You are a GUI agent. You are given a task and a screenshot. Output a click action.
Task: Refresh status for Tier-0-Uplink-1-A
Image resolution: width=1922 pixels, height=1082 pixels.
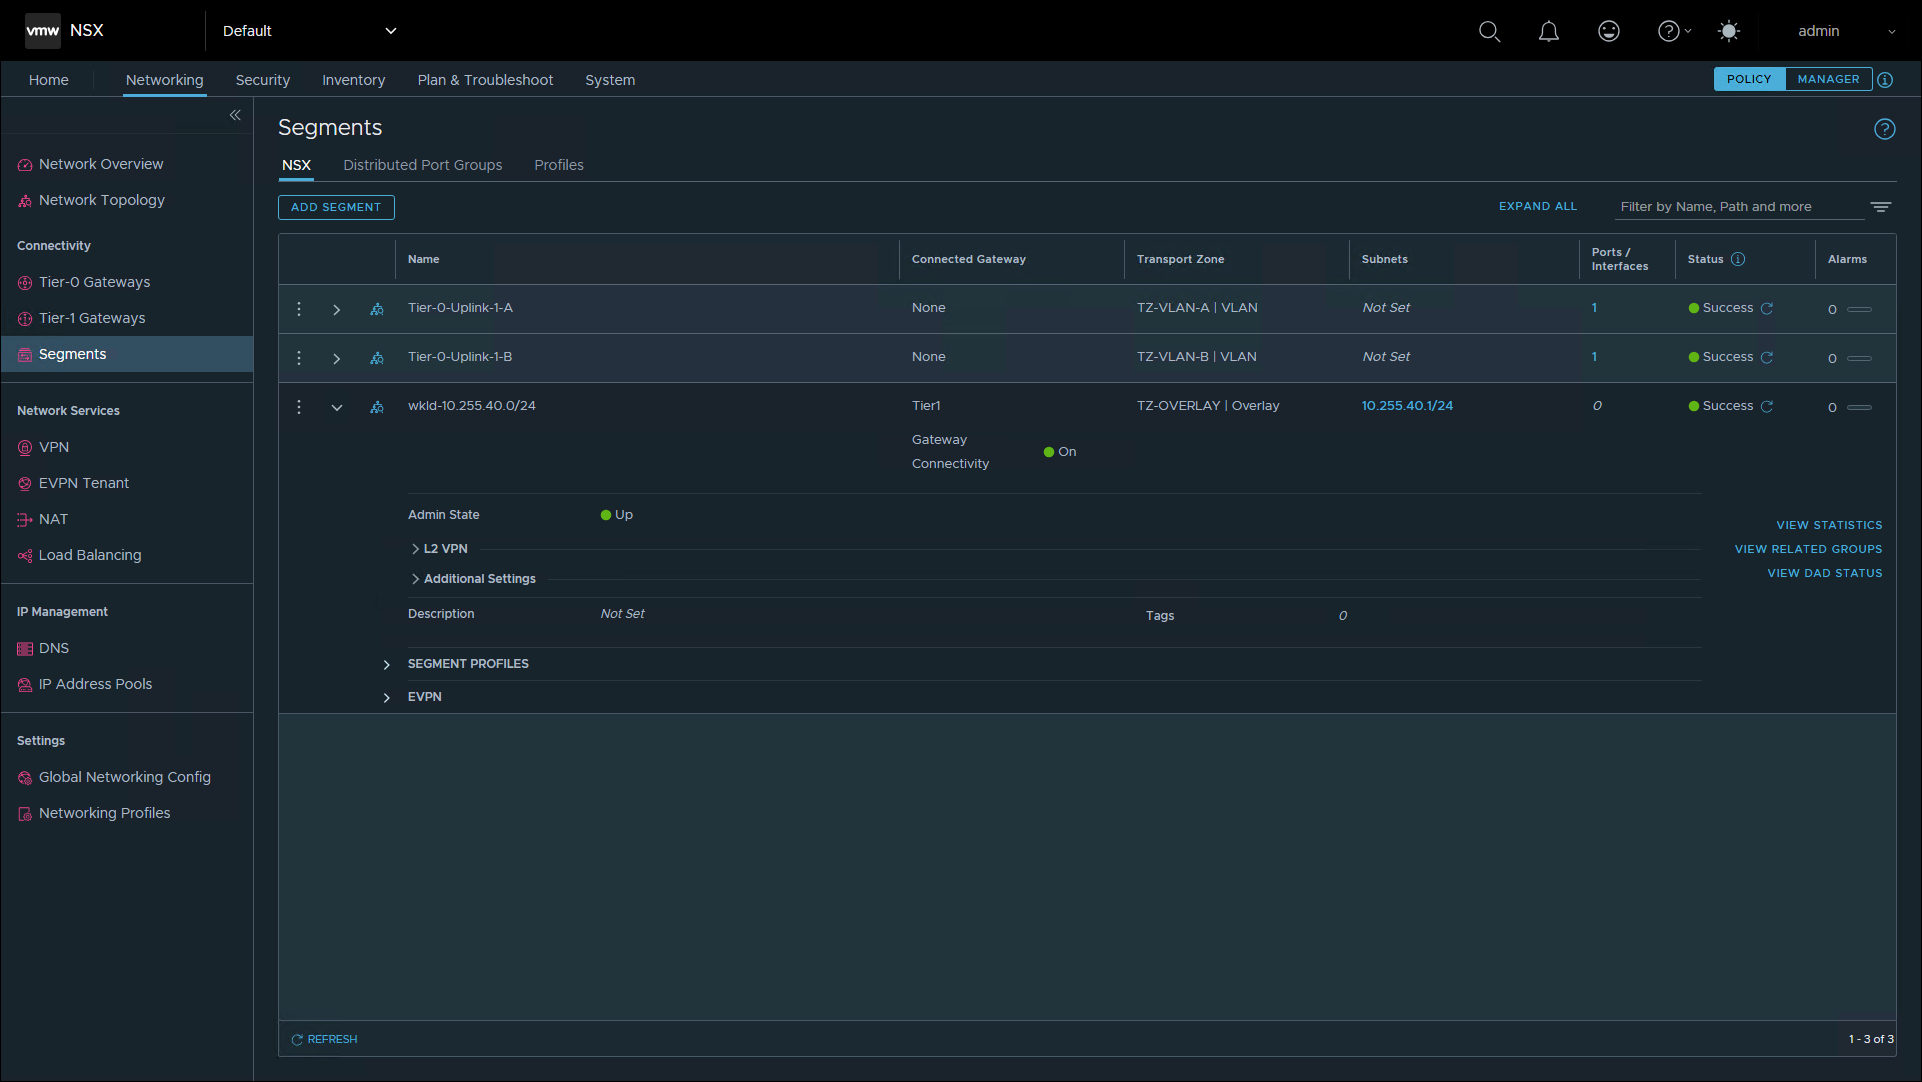coord(1767,308)
